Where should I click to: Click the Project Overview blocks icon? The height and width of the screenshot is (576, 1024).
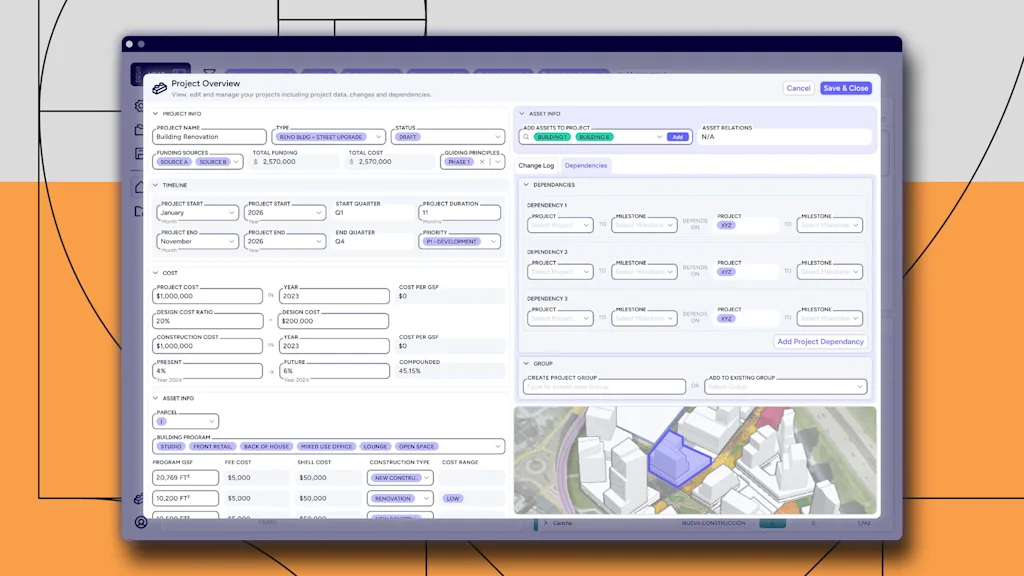click(159, 88)
